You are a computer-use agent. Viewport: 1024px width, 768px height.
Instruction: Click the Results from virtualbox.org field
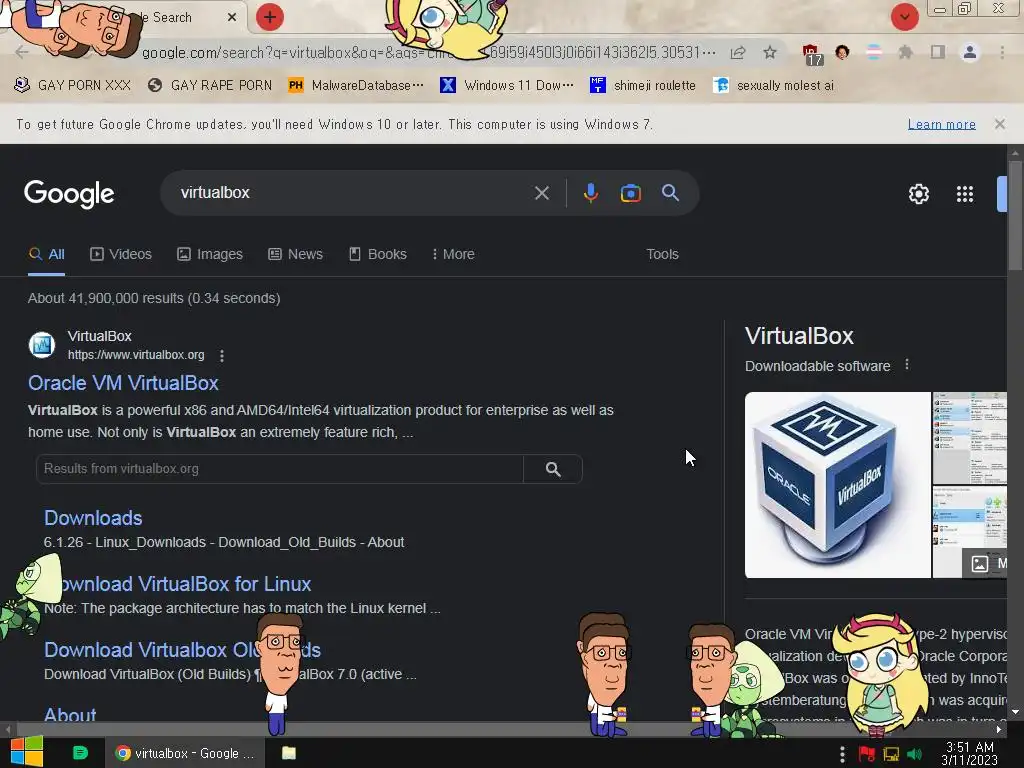coord(280,469)
